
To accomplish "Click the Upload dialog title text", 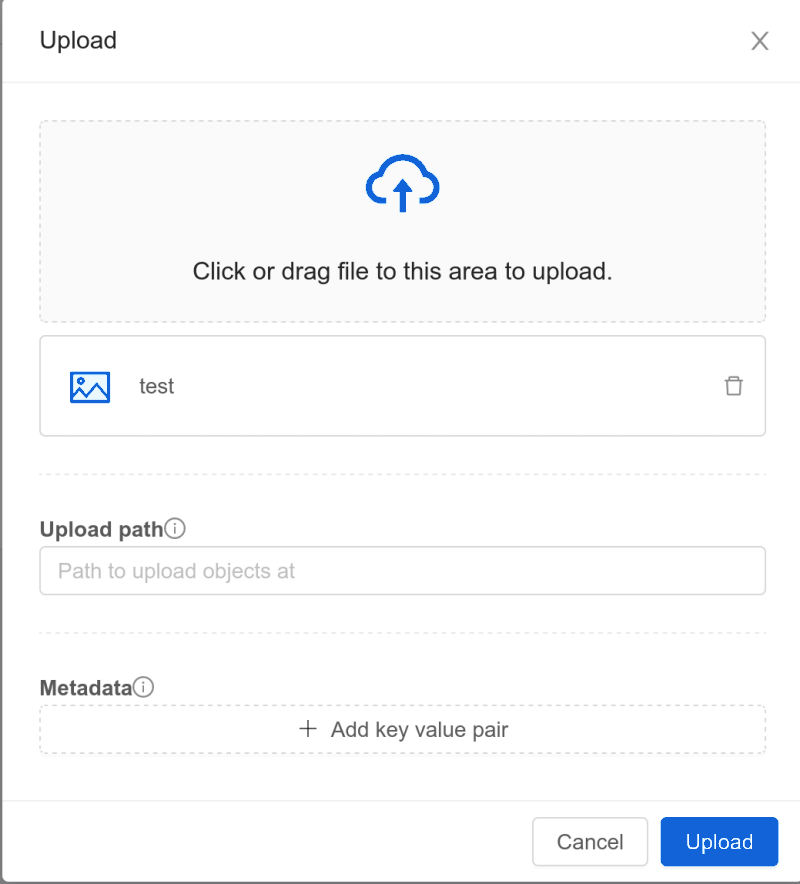I will point(78,41).
